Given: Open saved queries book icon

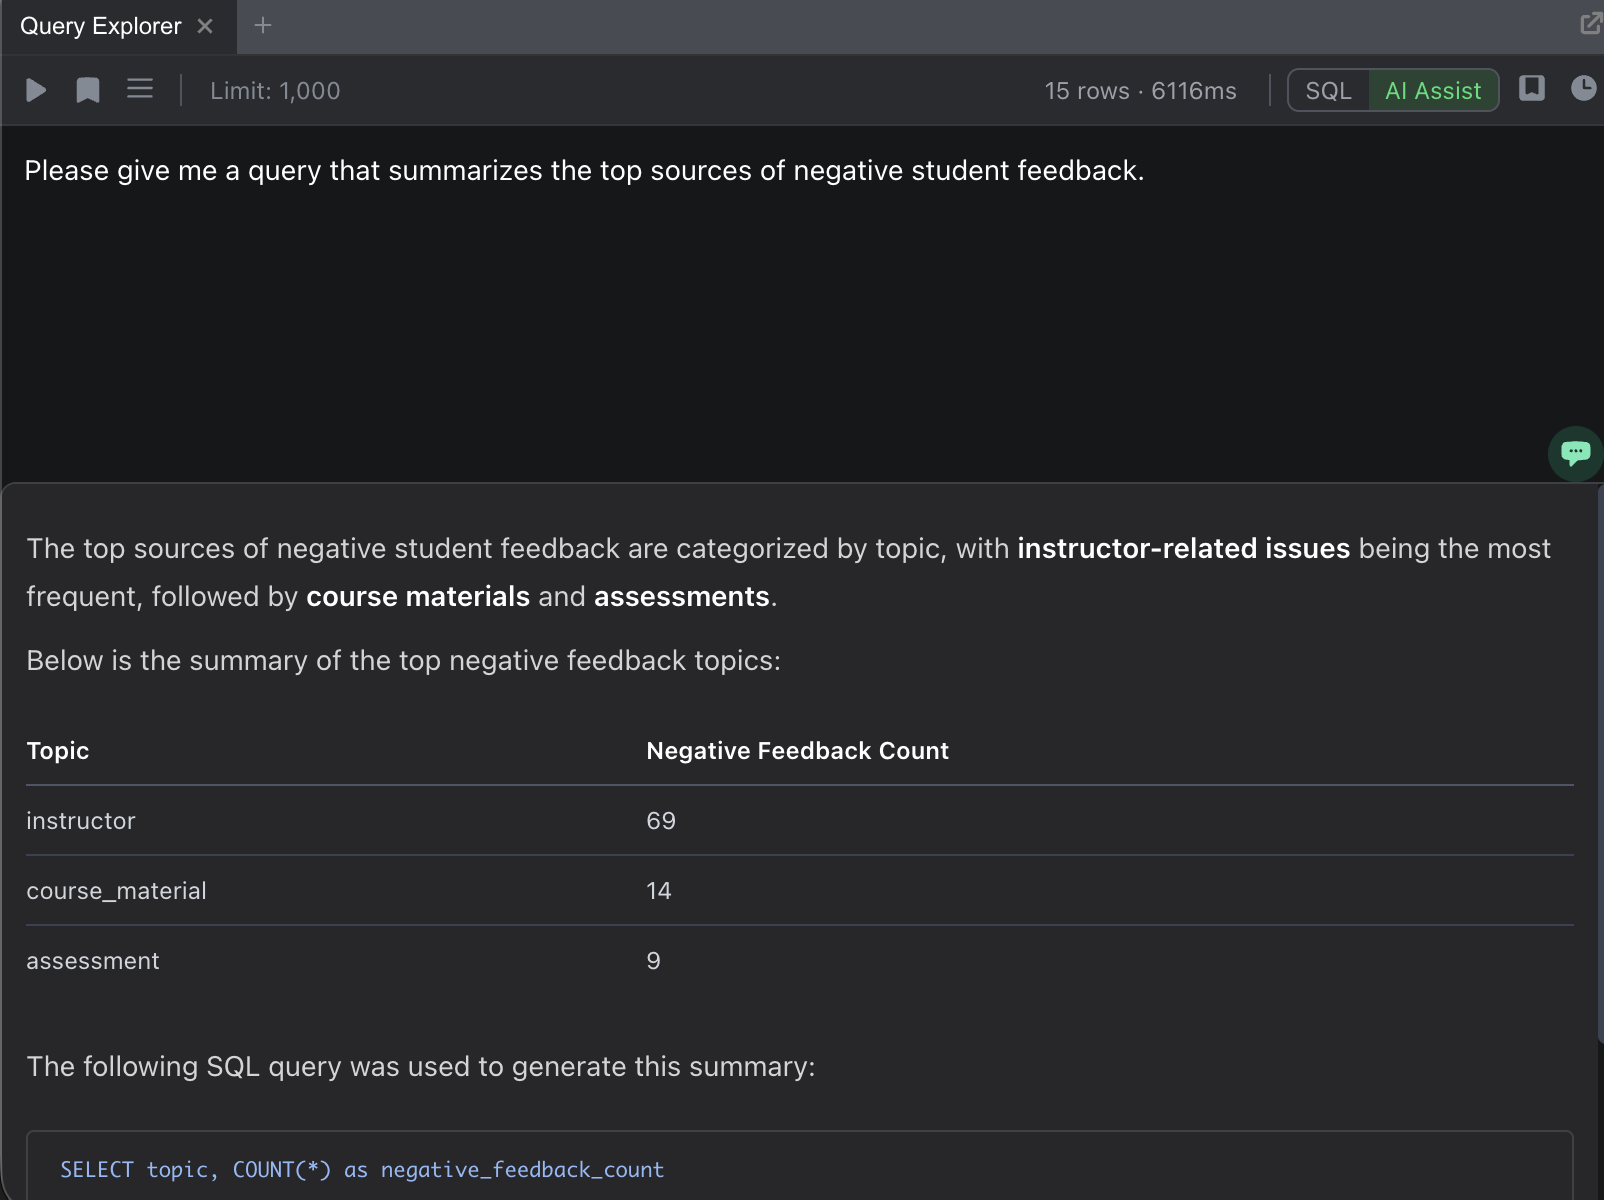Looking at the screenshot, I should point(1532,89).
